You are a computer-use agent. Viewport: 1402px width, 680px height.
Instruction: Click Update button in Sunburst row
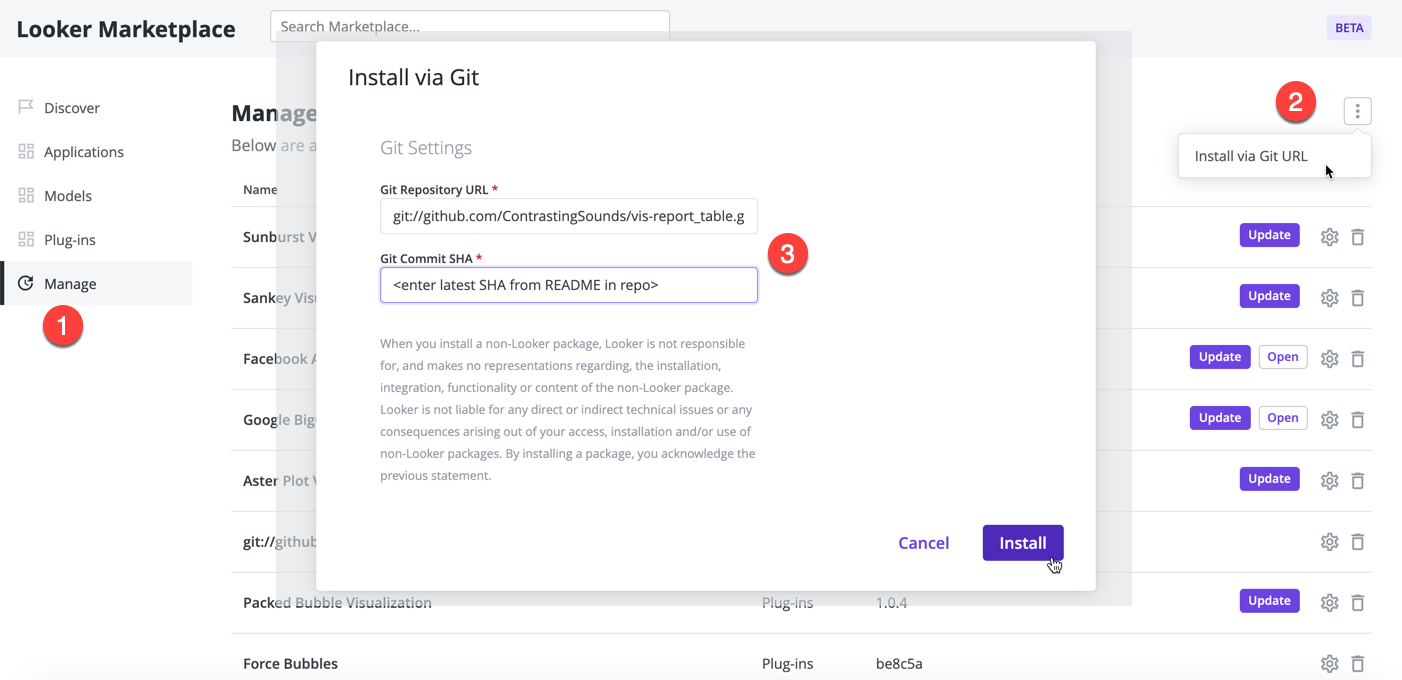tap(1270, 235)
